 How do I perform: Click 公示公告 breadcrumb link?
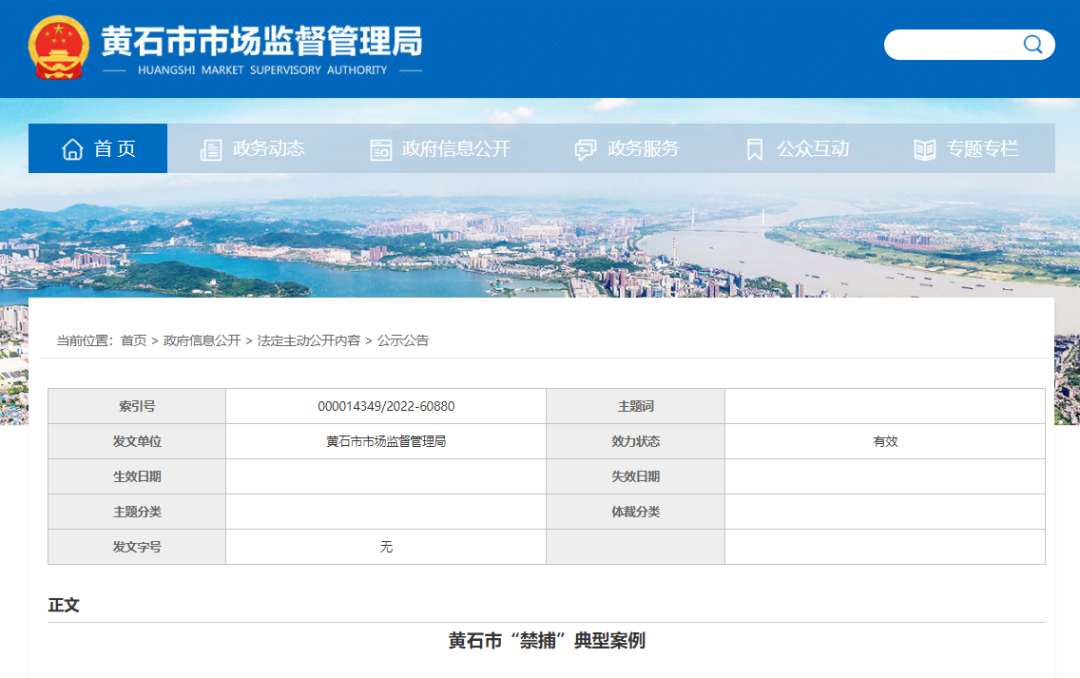(403, 340)
